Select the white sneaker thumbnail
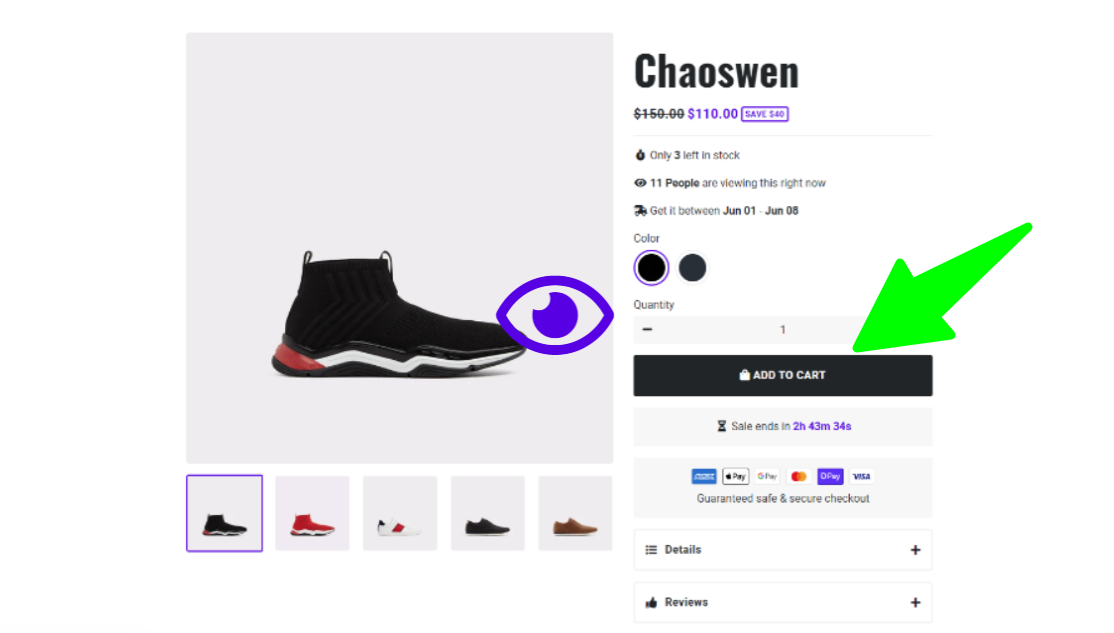The image size is (1114, 633). pos(400,513)
